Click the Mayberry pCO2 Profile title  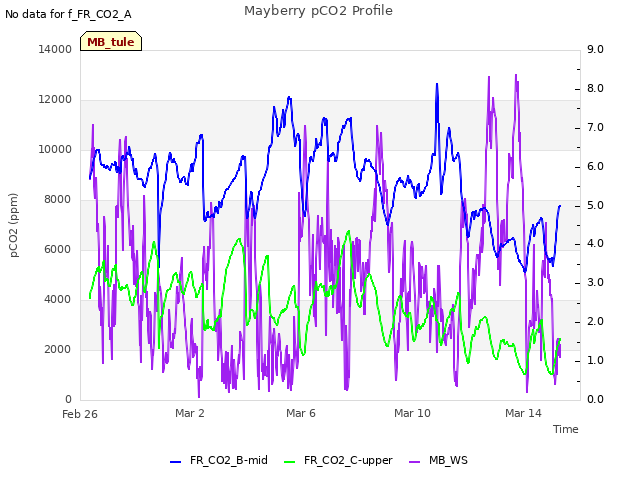pos(318,11)
